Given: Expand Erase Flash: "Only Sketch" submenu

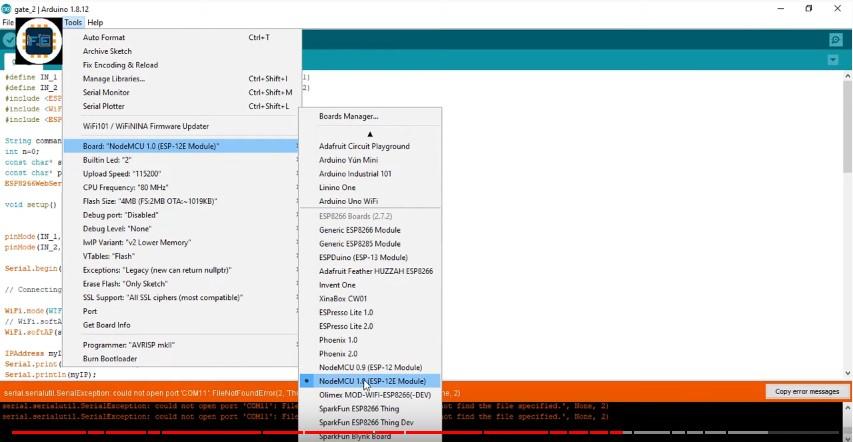Looking at the screenshot, I should point(182,284).
